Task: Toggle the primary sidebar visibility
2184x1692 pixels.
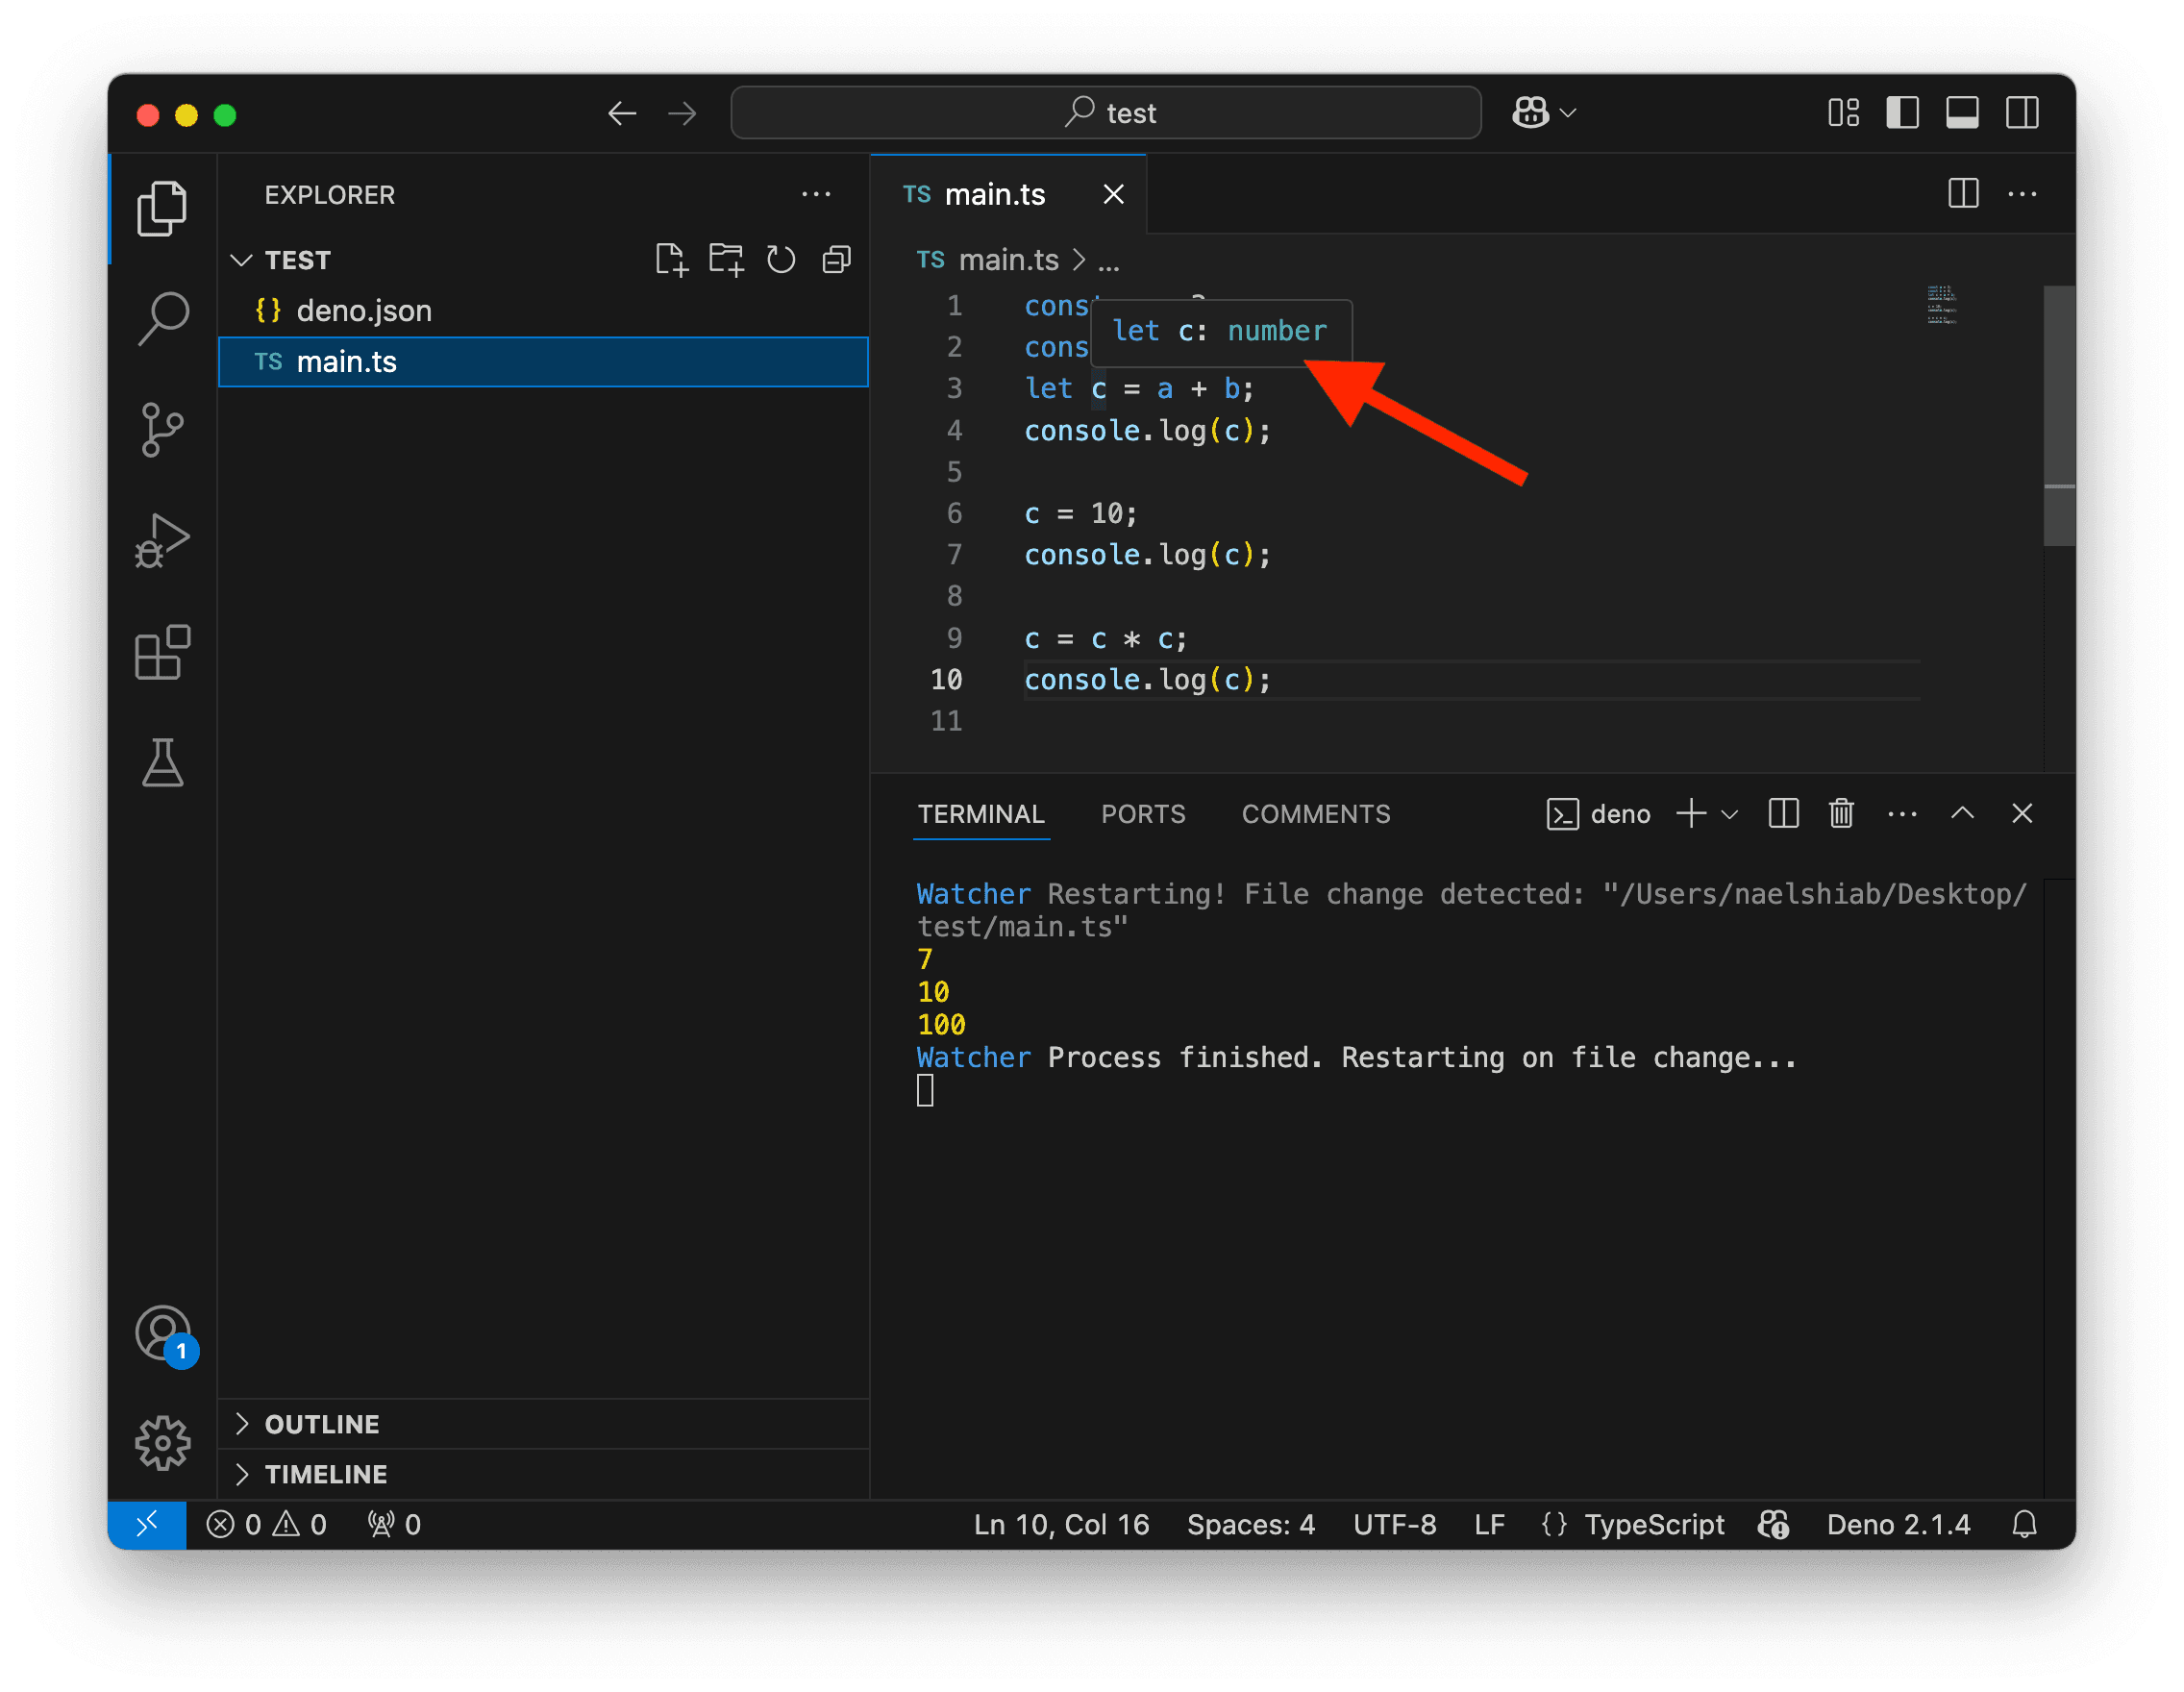Action: click(x=1902, y=113)
